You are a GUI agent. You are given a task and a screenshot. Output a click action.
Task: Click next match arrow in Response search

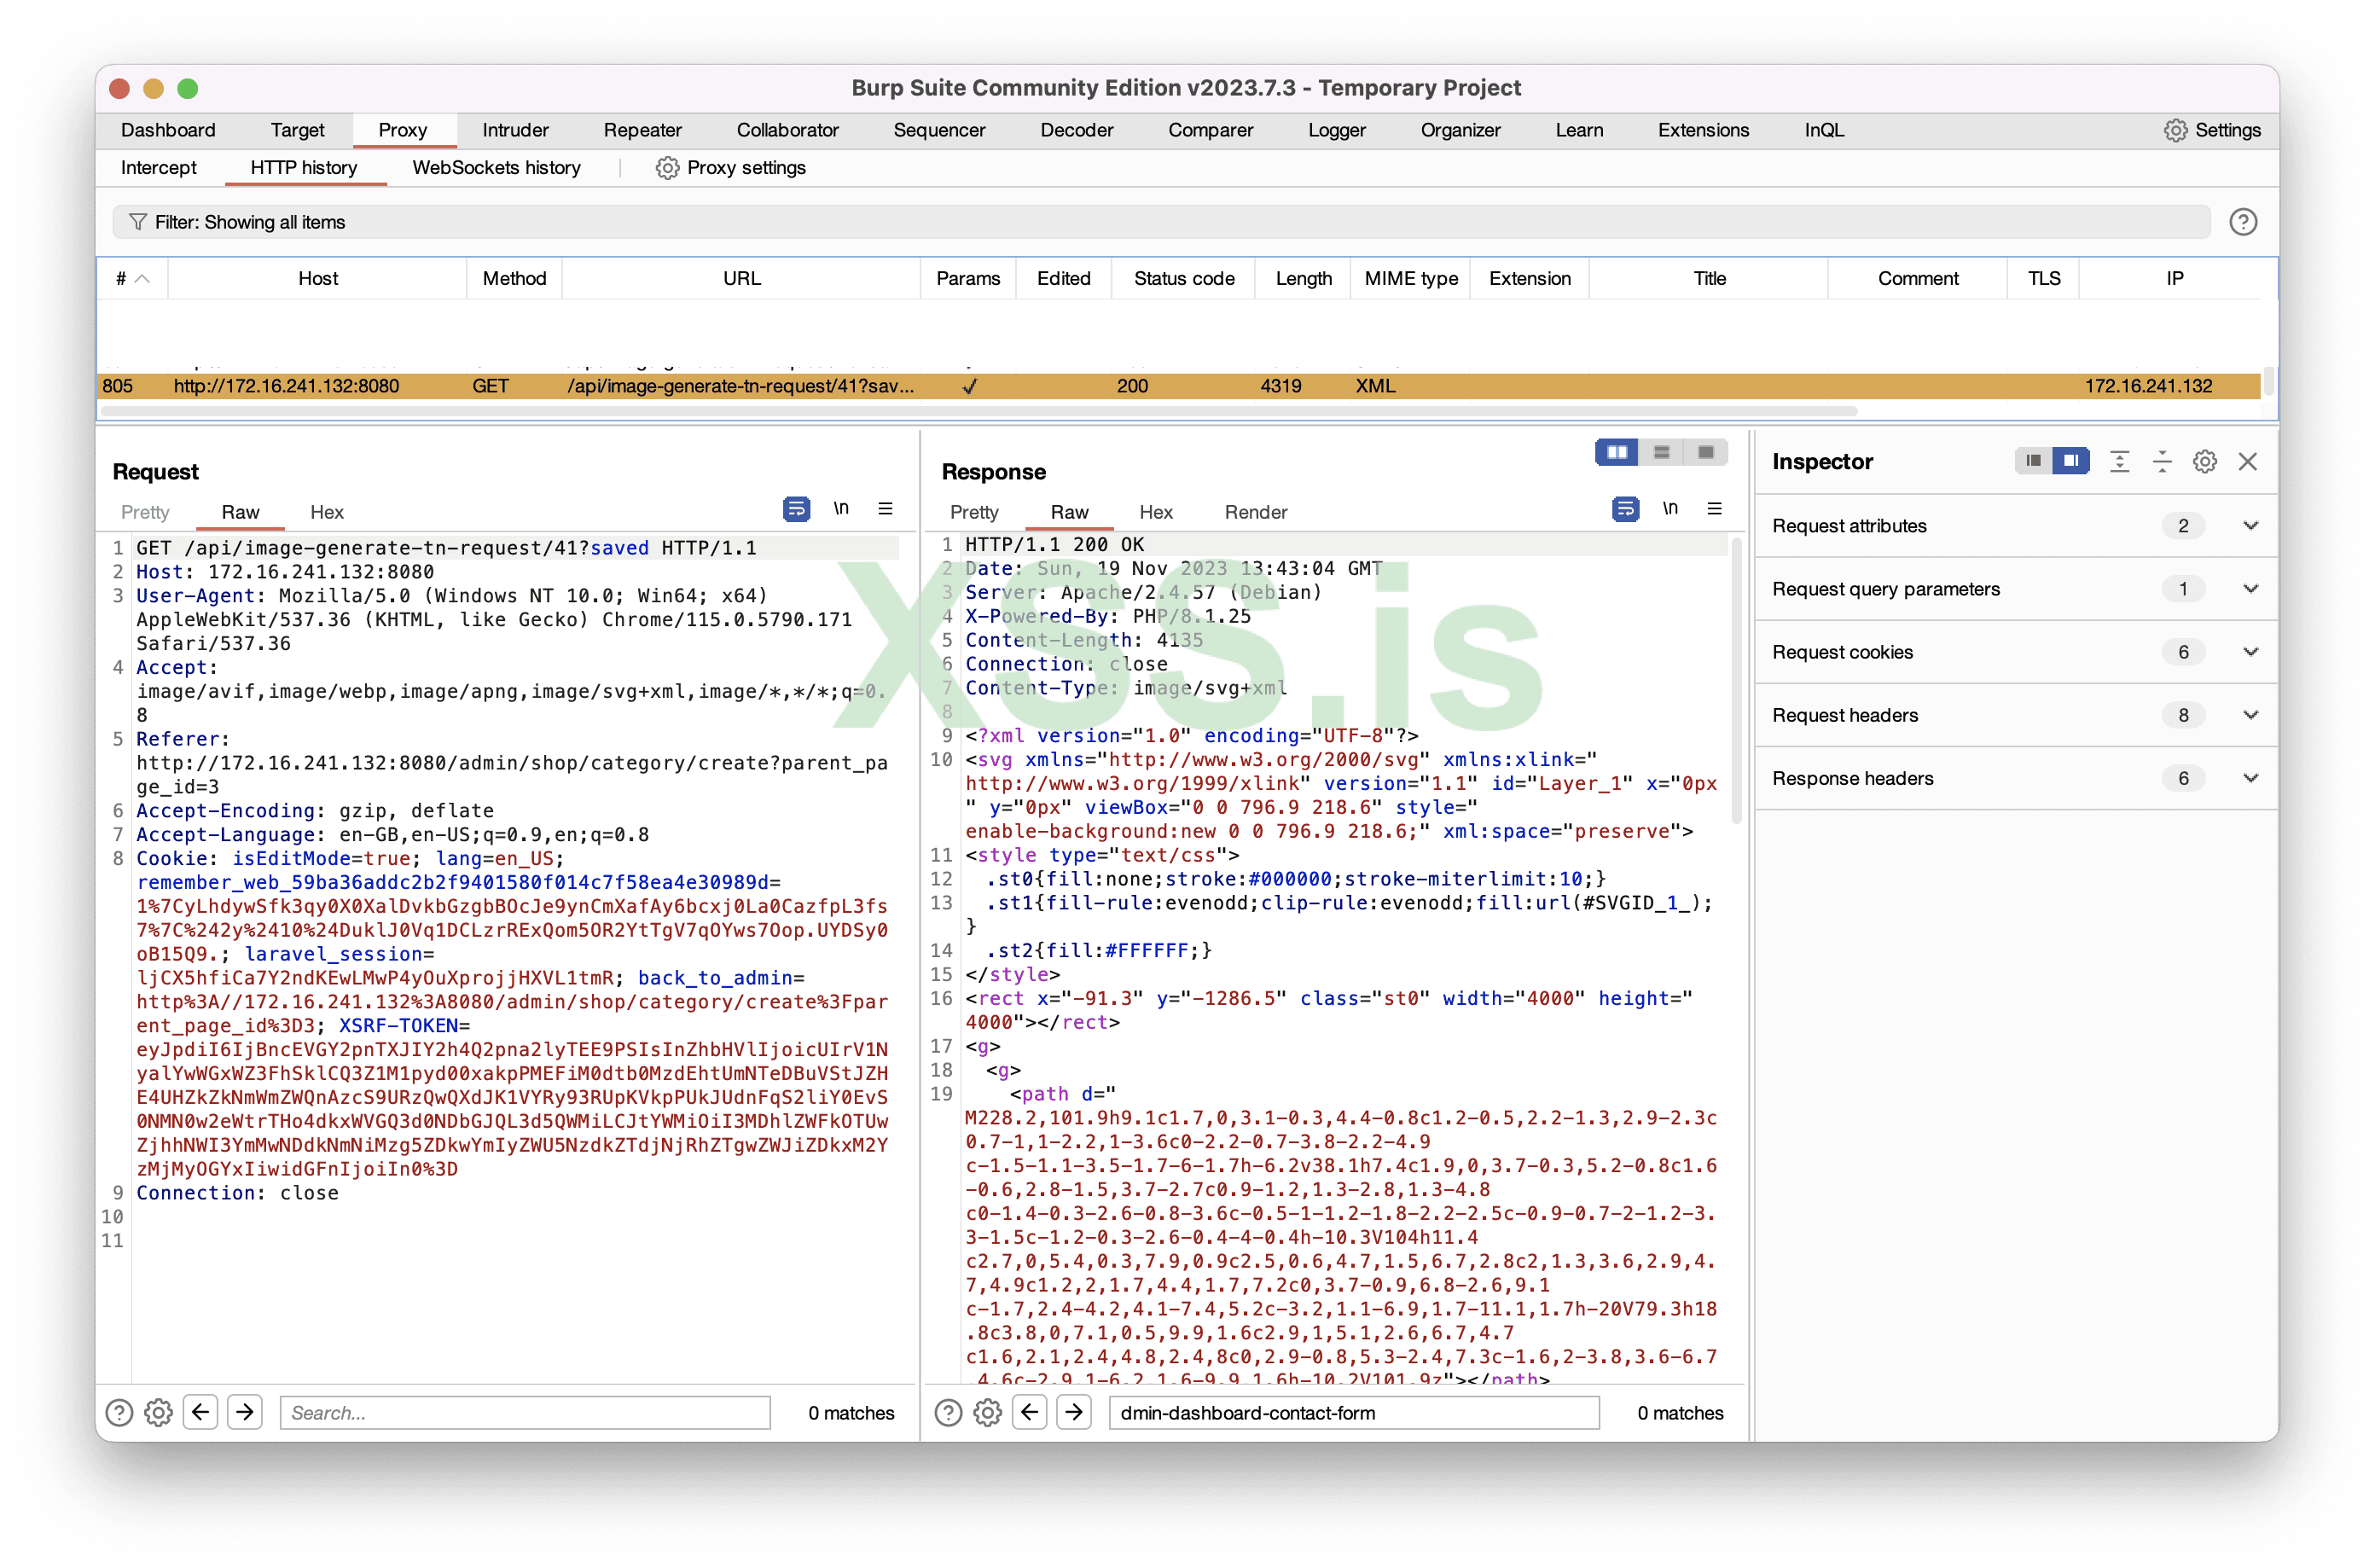pyautogui.click(x=1073, y=1412)
